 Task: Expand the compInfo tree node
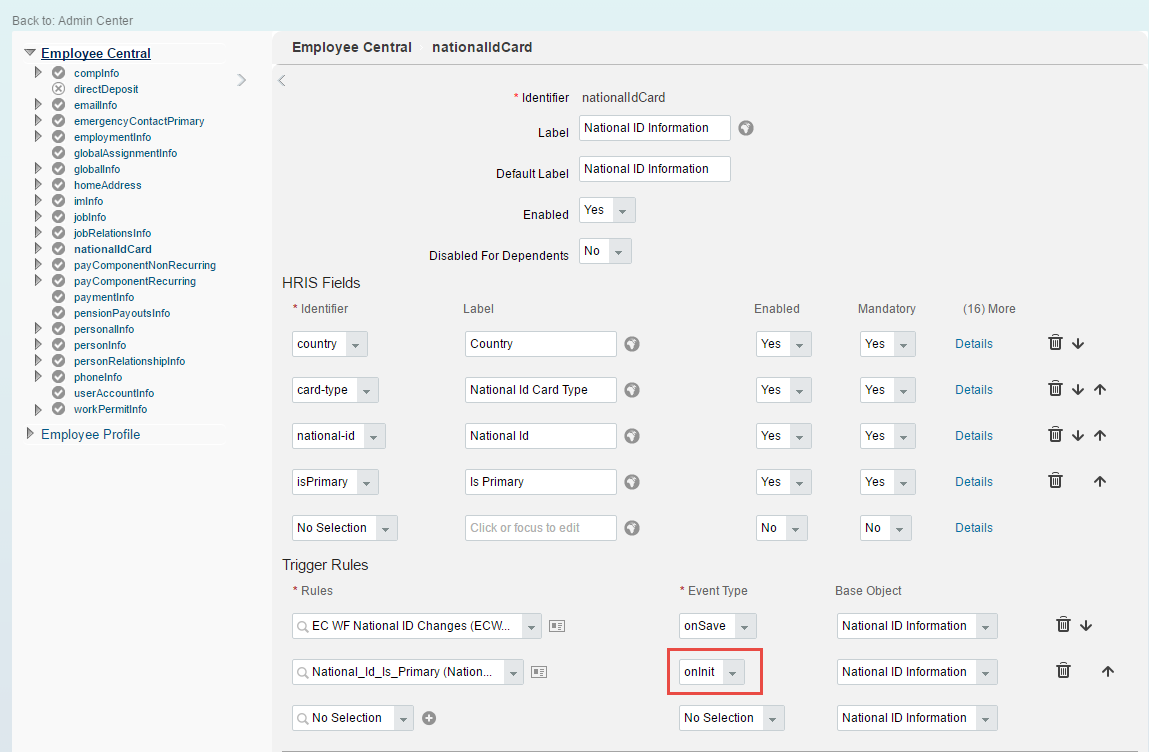pos(38,73)
